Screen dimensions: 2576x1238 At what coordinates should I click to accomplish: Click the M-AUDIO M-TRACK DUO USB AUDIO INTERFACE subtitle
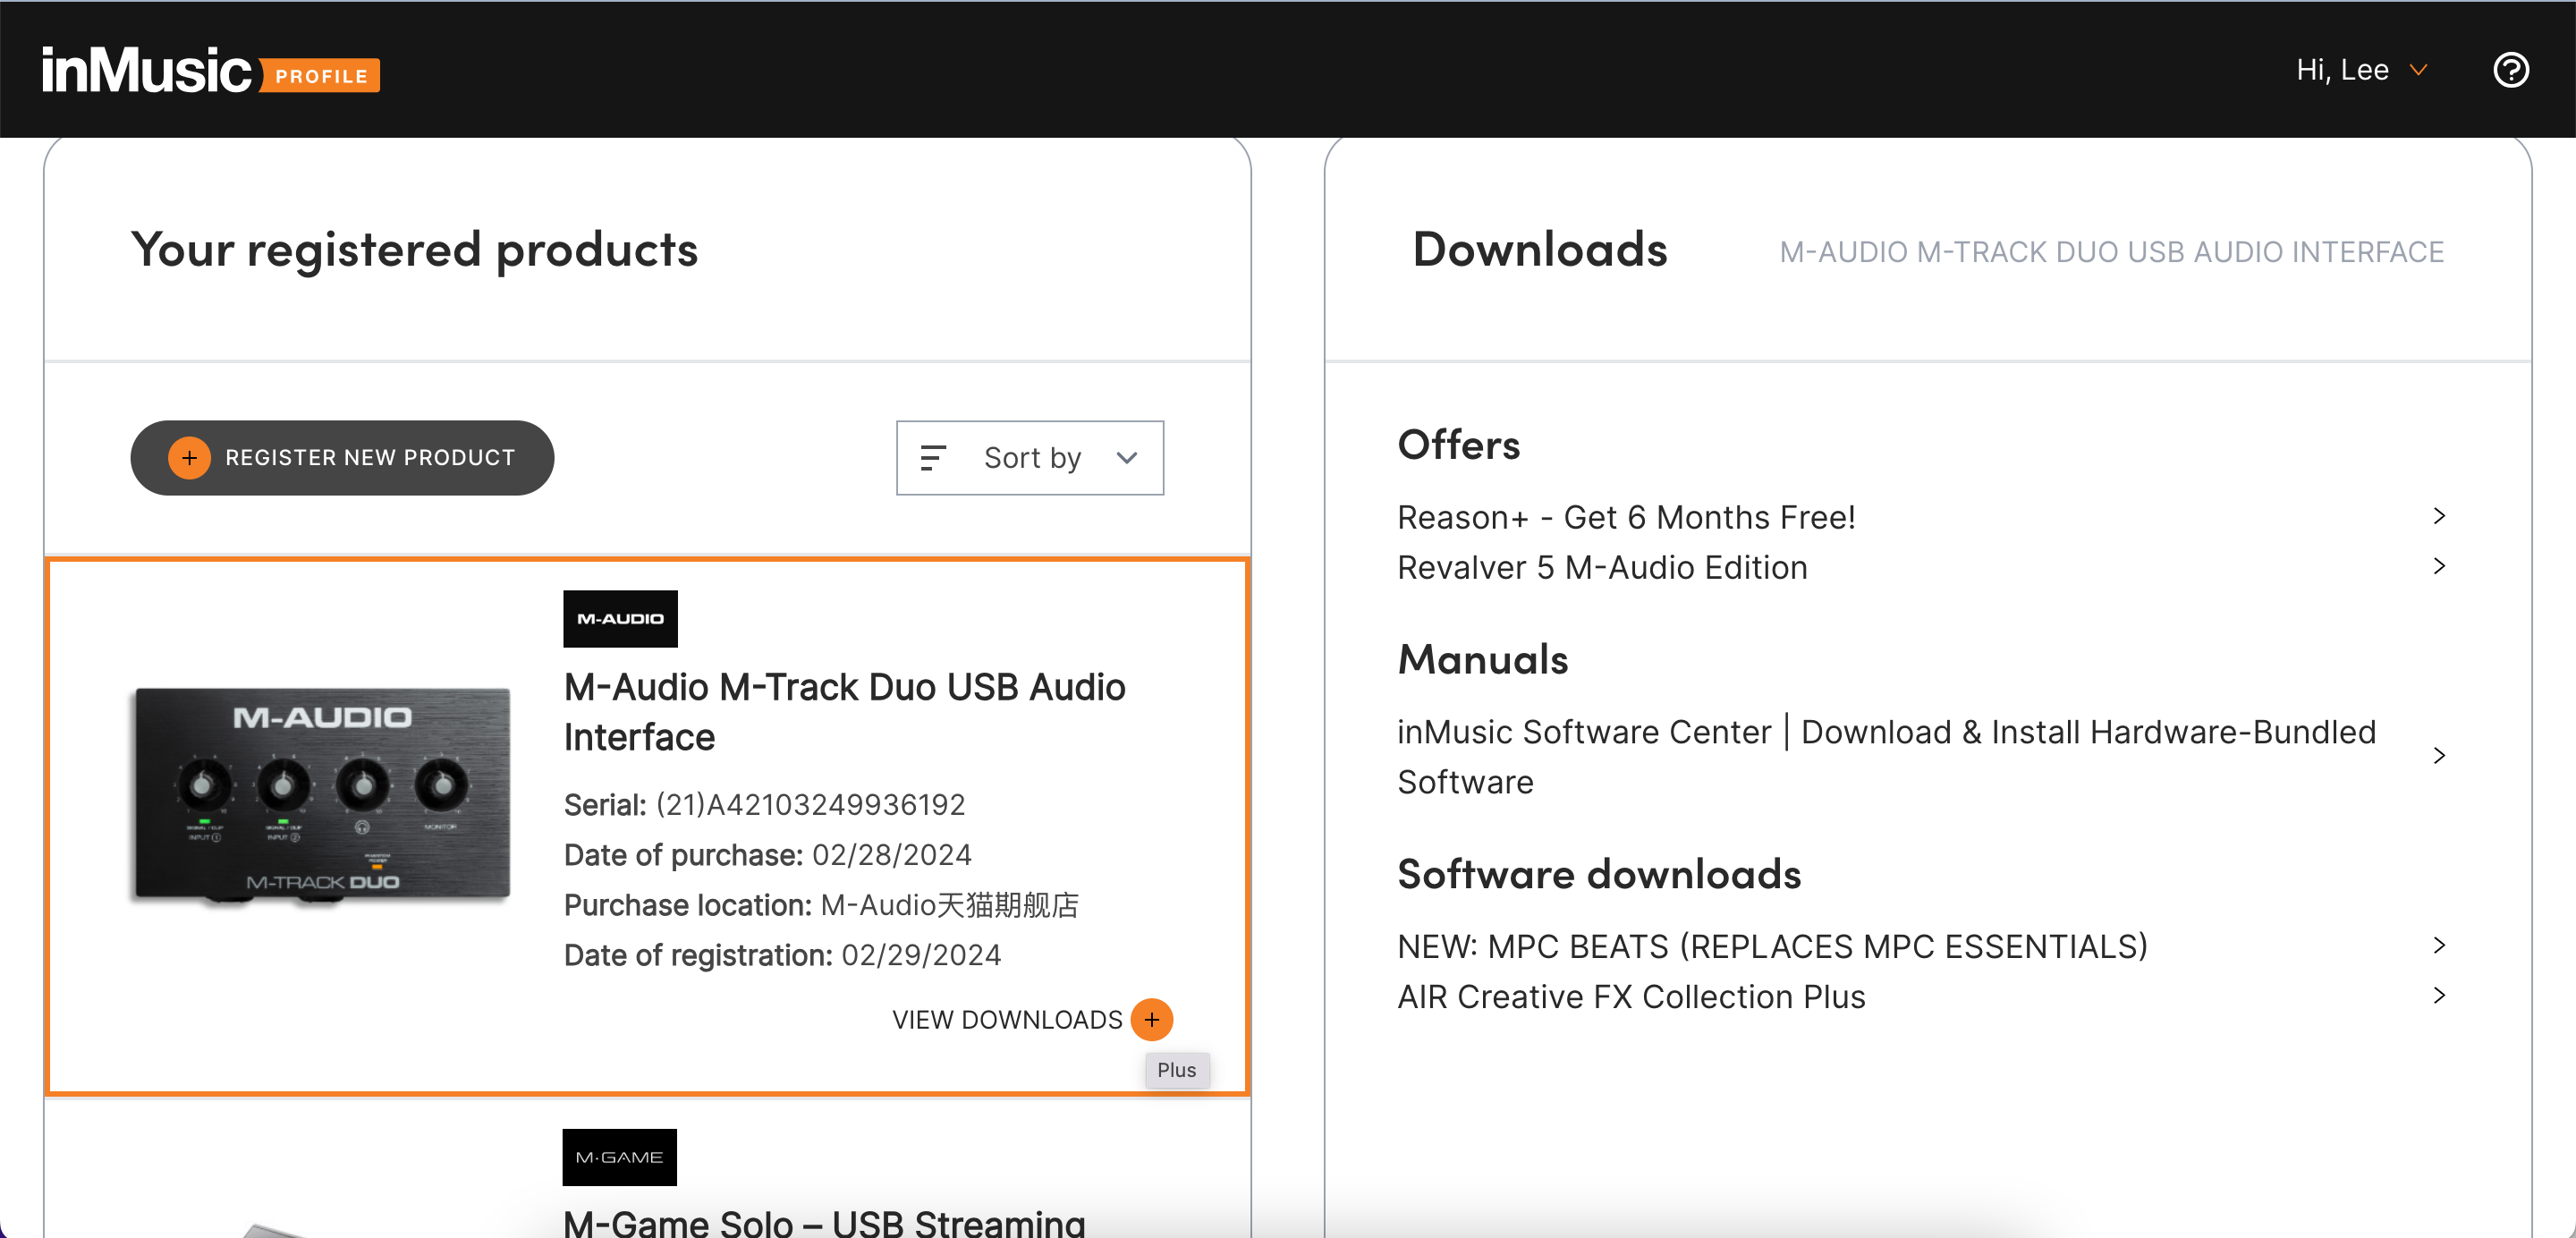point(2111,252)
